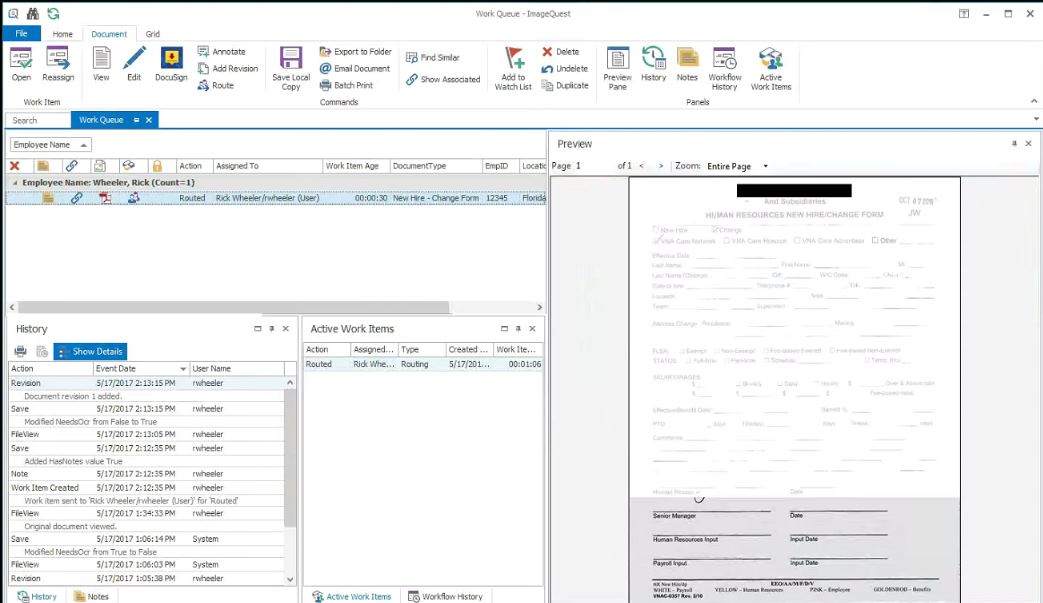Route the document
This screenshot has height=603, width=1043.
[216, 85]
